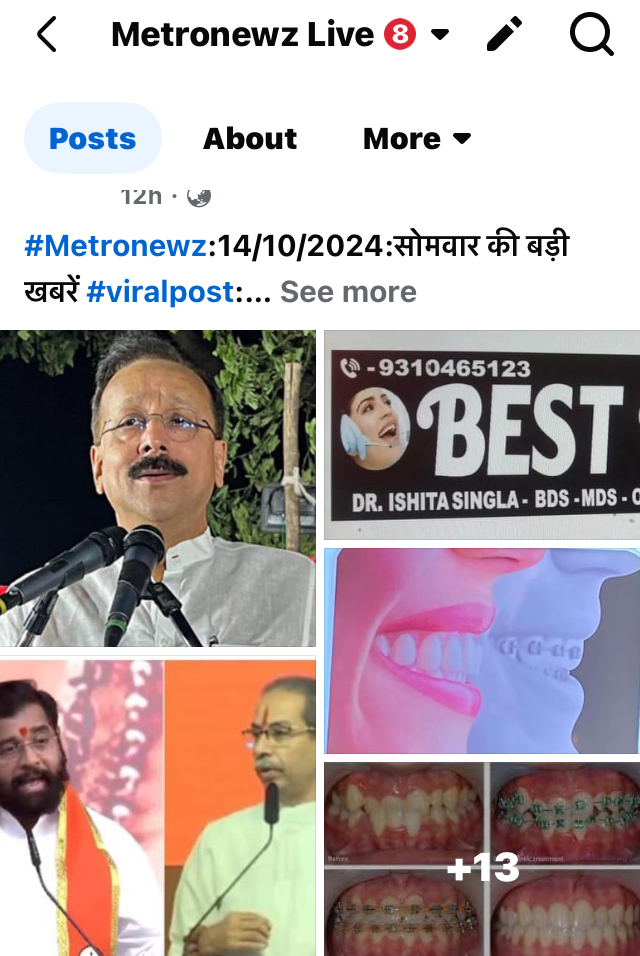
Task: Open the #viralpost hashtag link
Action: 160,291
